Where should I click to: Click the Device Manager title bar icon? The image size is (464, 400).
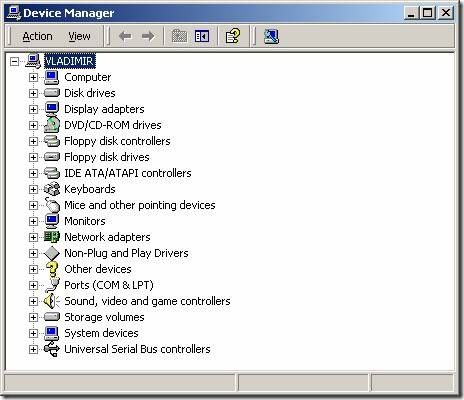[14, 13]
